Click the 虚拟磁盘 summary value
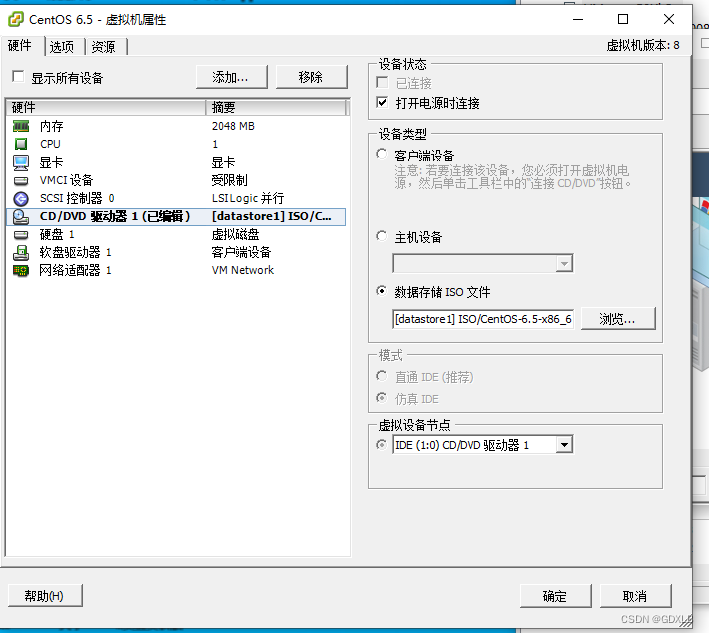Viewport: 709px width, 633px height. pos(235,234)
